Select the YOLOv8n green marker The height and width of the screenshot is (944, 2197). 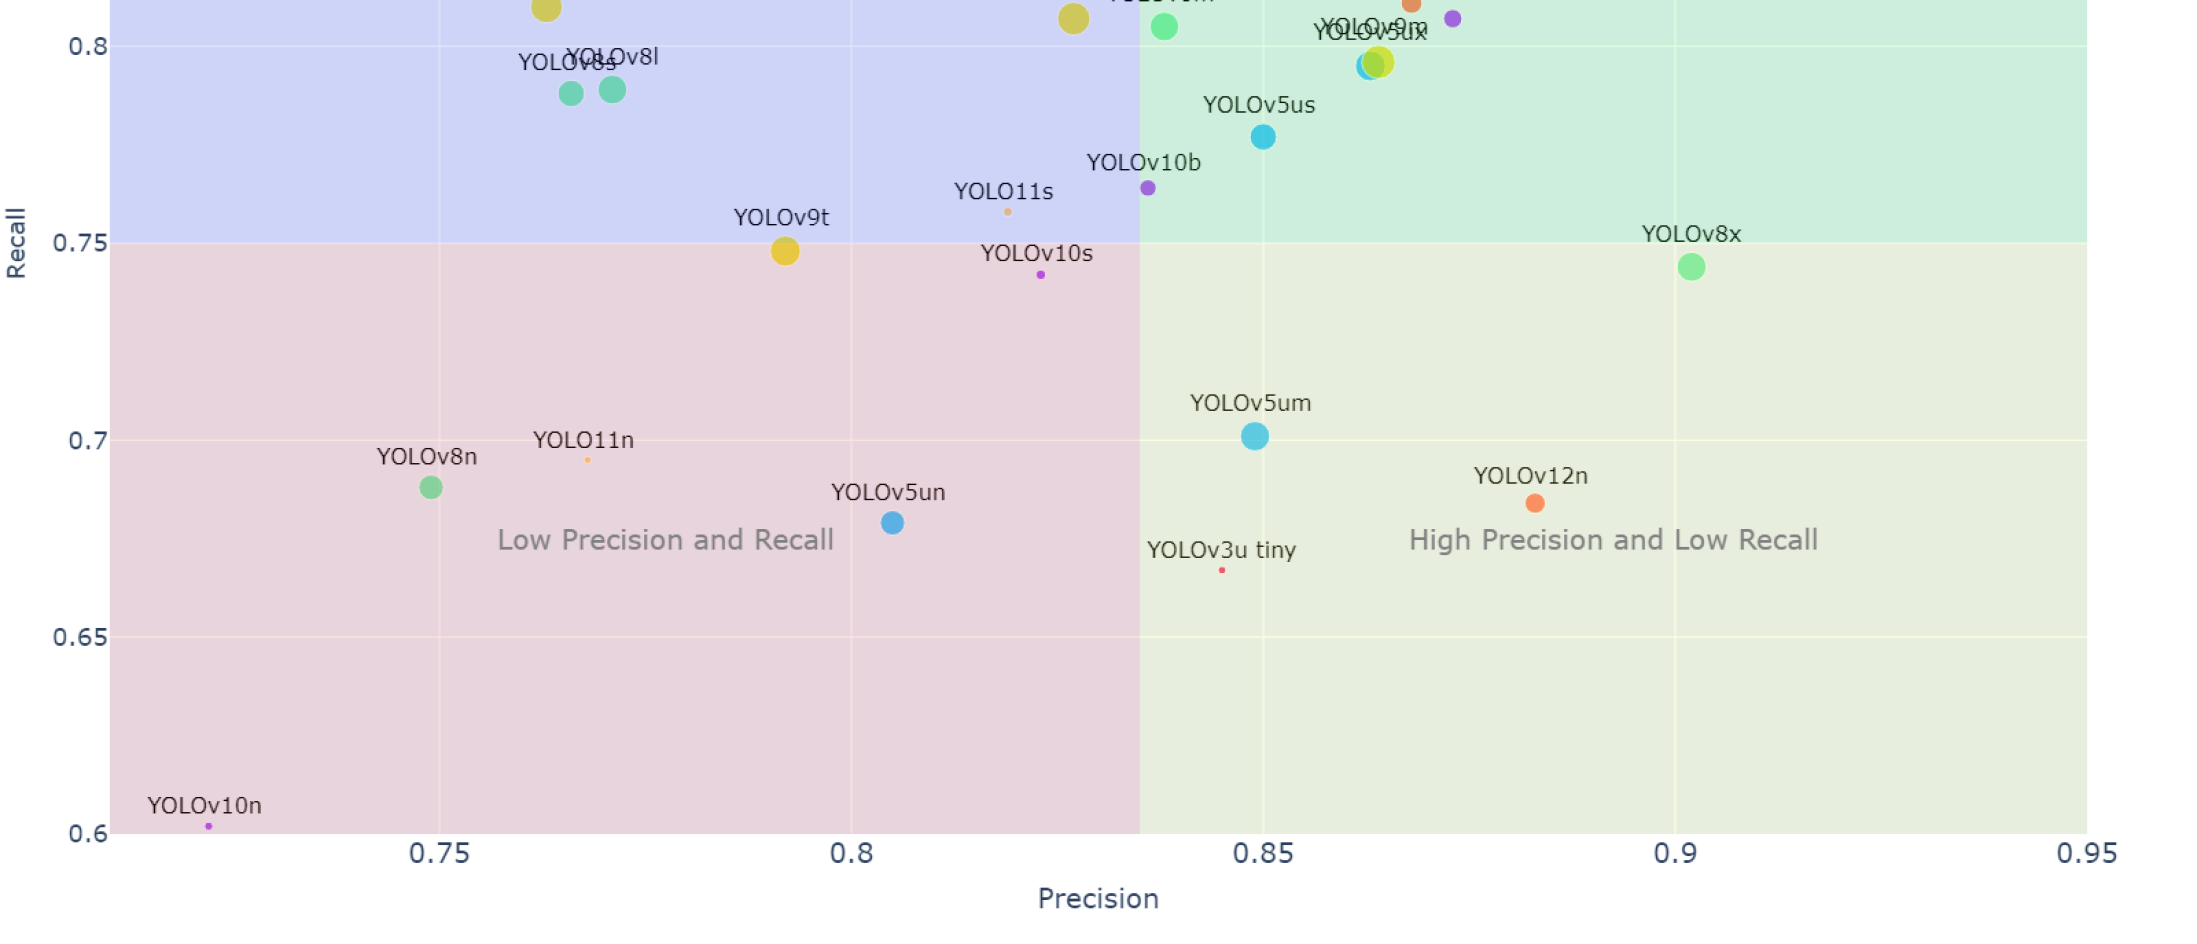tap(431, 488)
